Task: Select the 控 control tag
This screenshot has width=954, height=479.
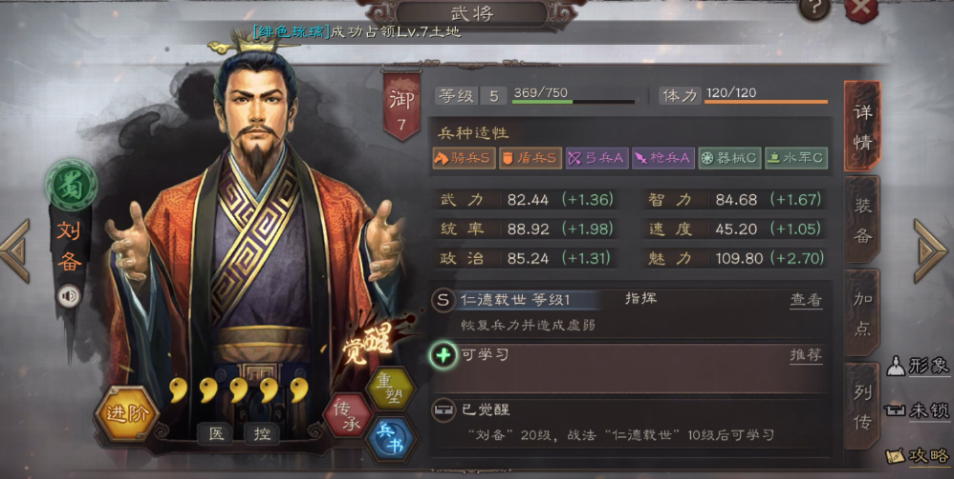Action: (x=262, y=433)
